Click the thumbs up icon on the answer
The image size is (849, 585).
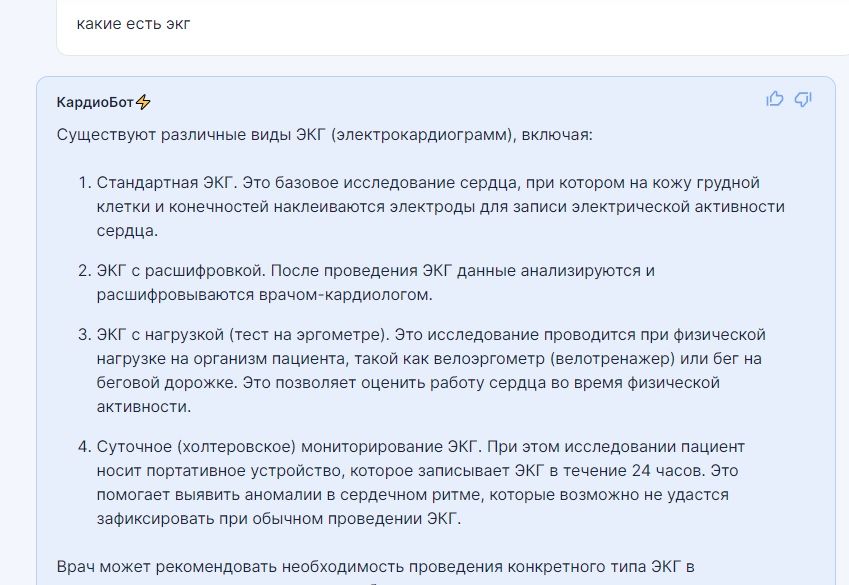(x=775, y=99)
